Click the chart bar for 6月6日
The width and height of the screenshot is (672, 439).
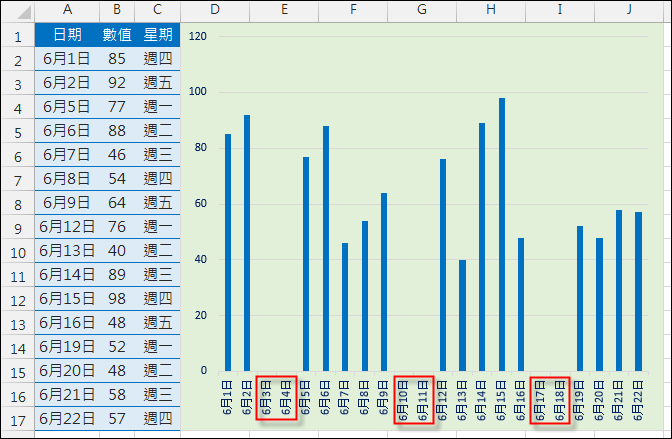click(x=326, y=249)
